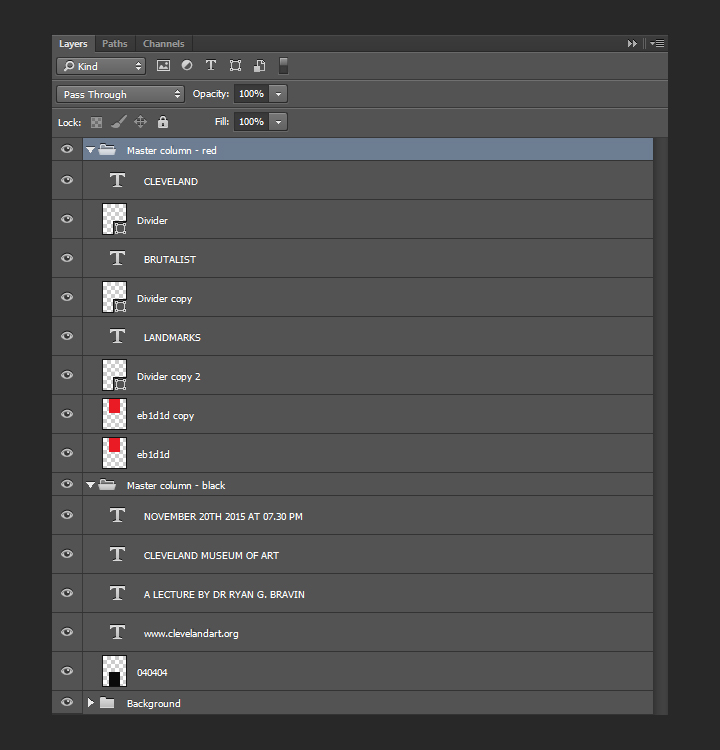Select A LECTURE BY DR RYAN G. BRAVIN layer
The image size is (720, 750).
(x=367, y=594)
